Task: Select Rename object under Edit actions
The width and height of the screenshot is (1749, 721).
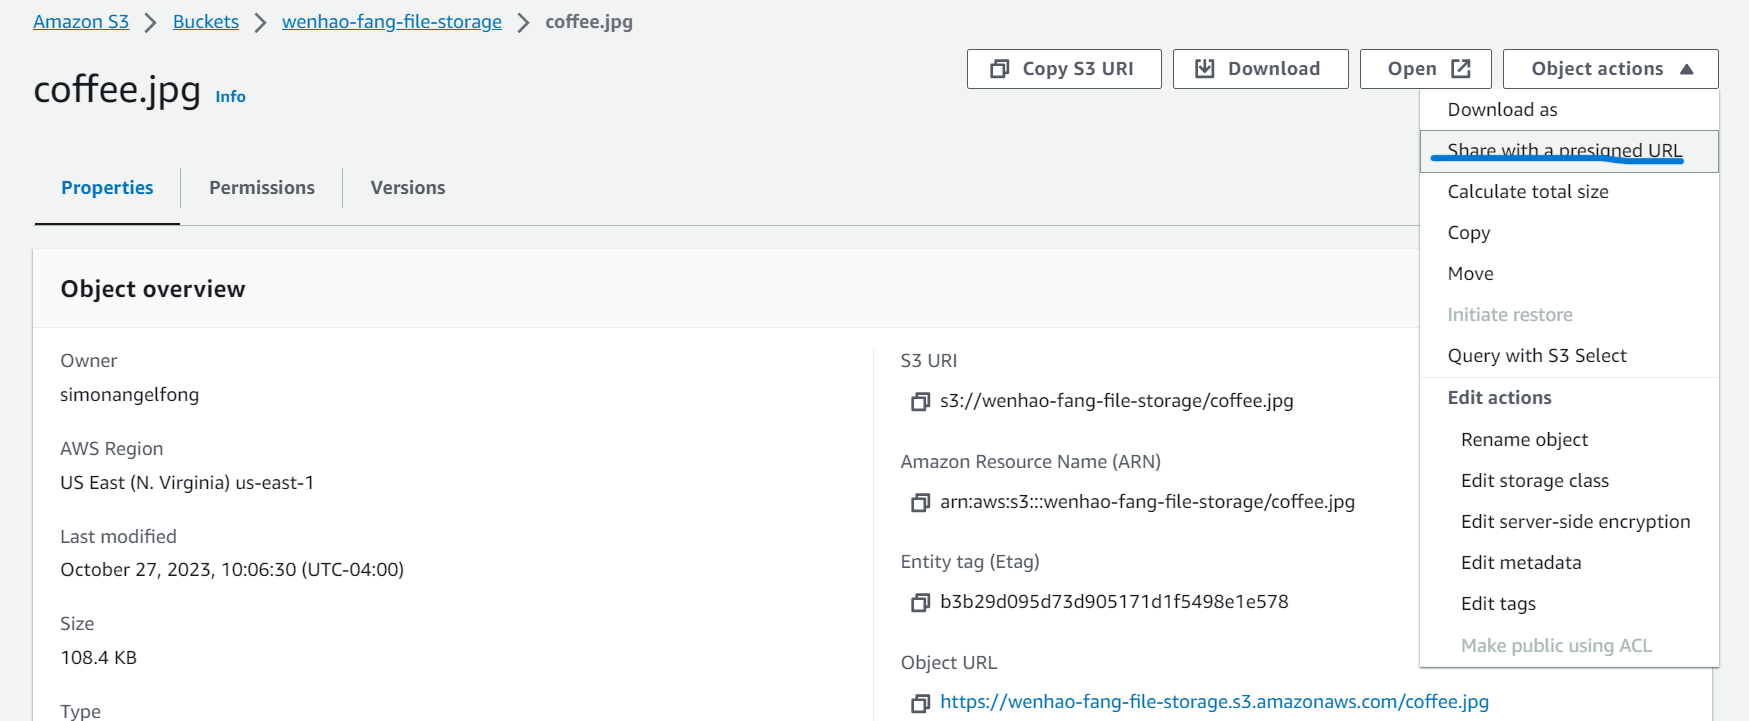Action: pyautogui.click(x=1569, y=440)
